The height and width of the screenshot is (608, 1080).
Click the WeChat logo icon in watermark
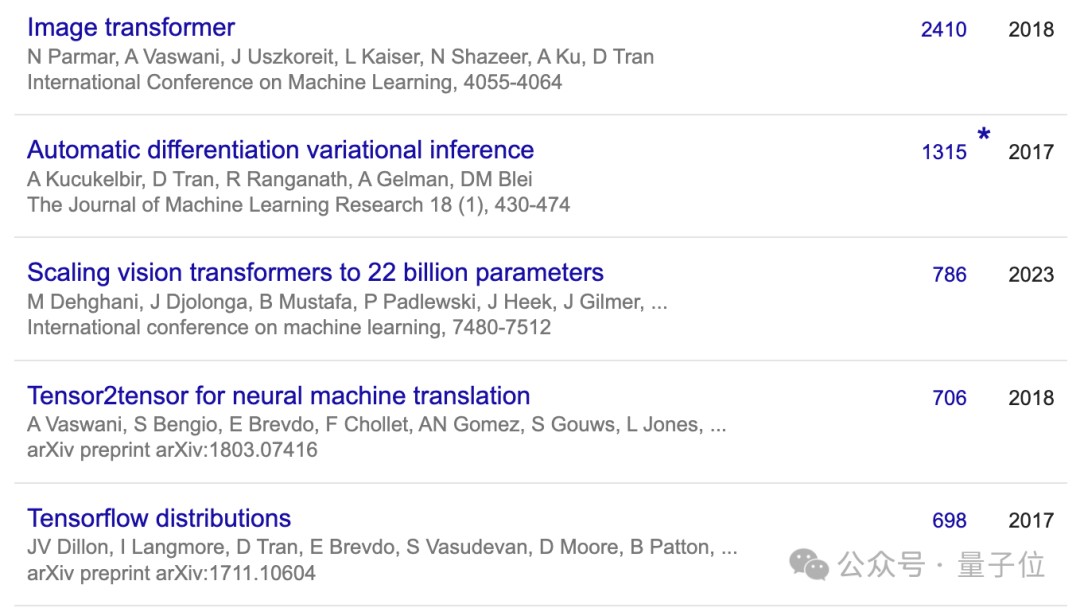[x=809, y=565]
